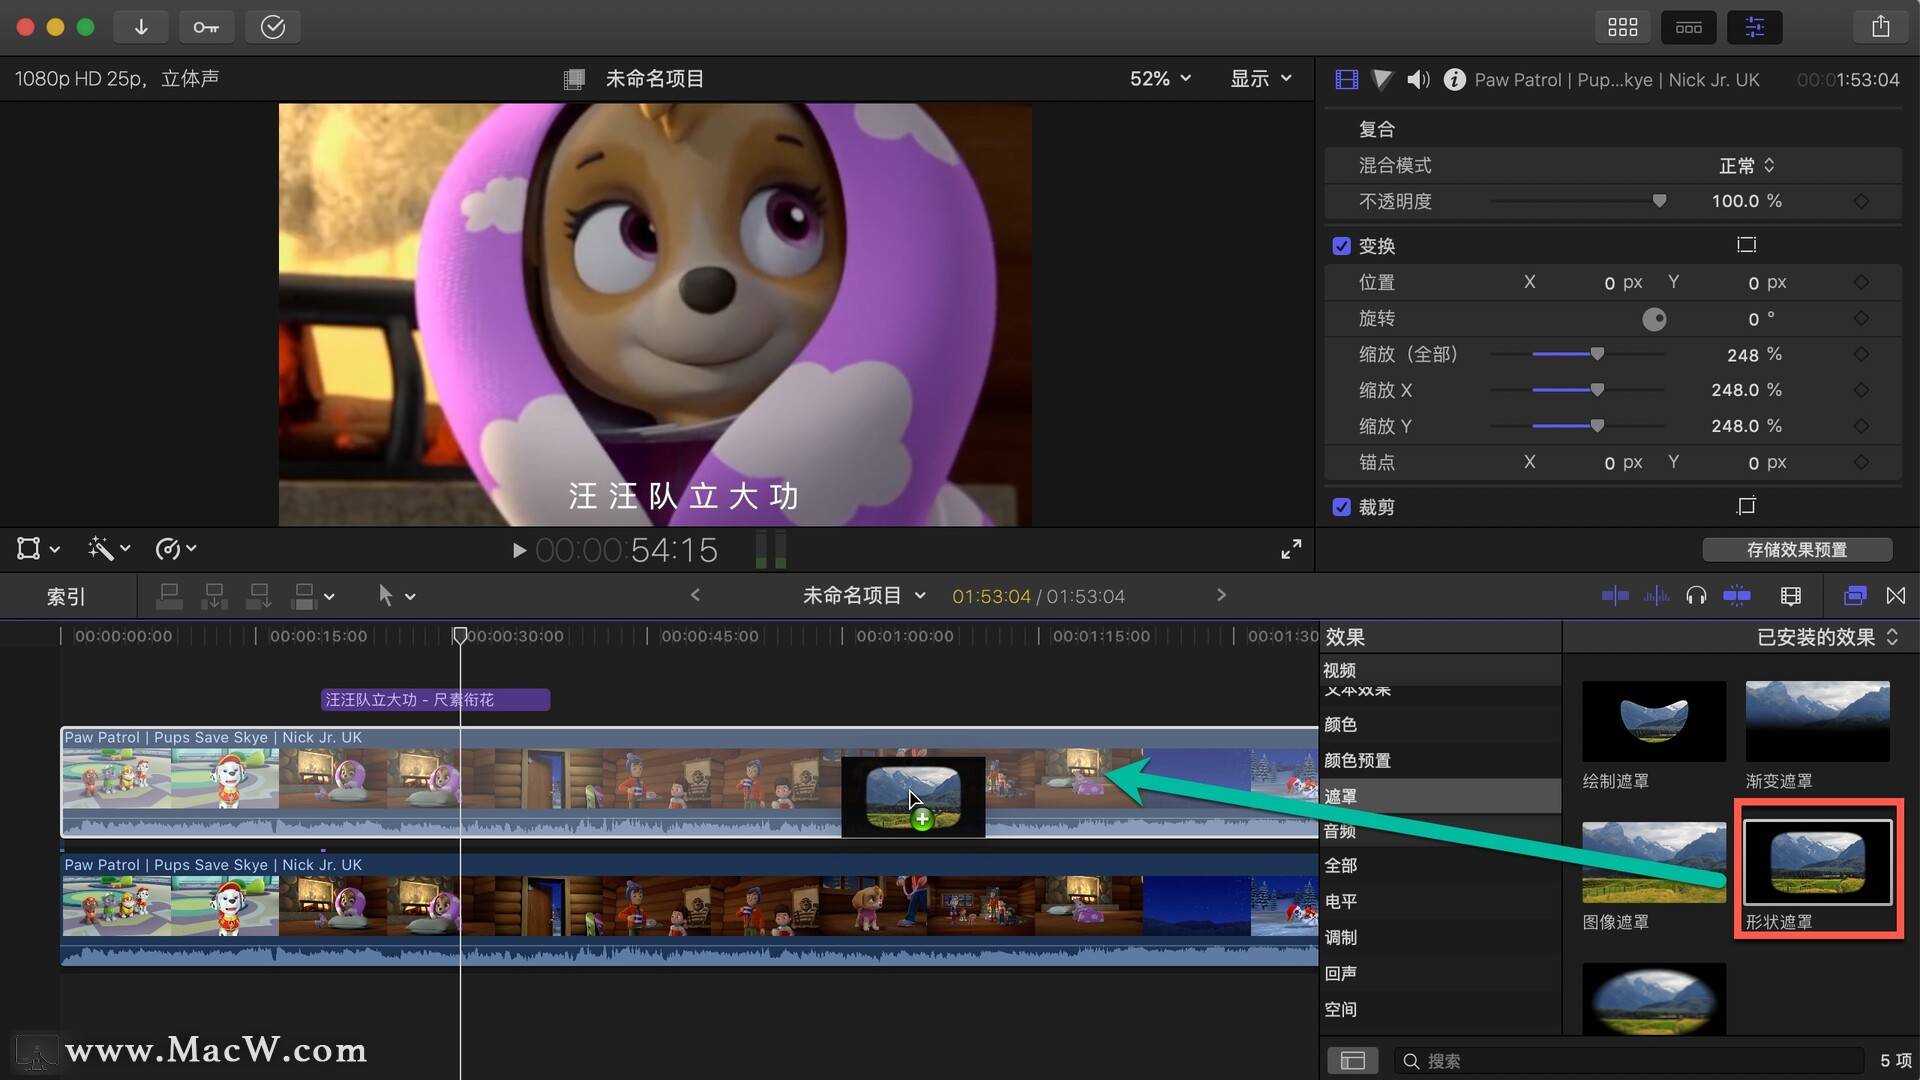Select the 渐变遮罩 effect thumbnail
1920x1080 pixels.
pos(1817,722)
